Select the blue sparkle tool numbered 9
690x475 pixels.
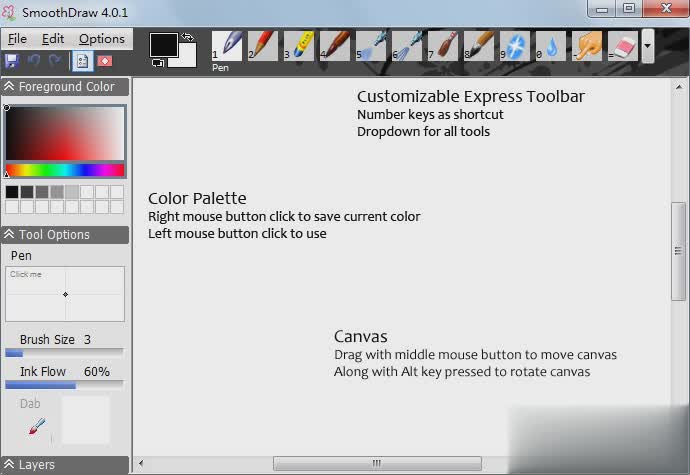(515, 46)
